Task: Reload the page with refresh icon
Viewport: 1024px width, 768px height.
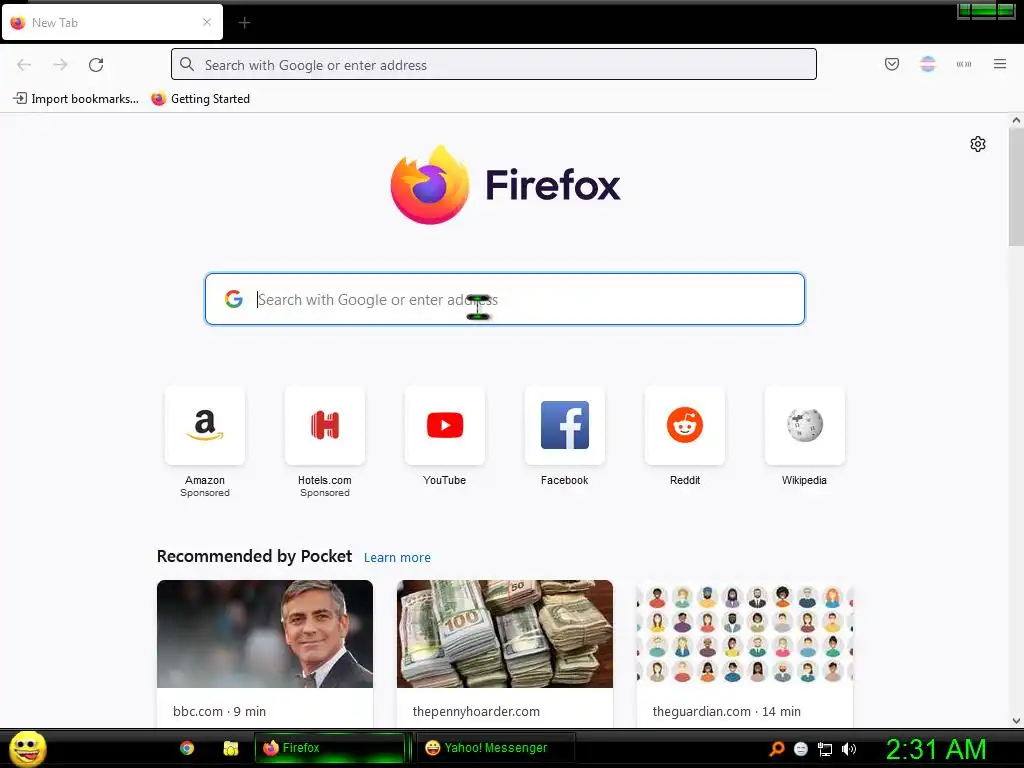Action: (x=96, y=65)
